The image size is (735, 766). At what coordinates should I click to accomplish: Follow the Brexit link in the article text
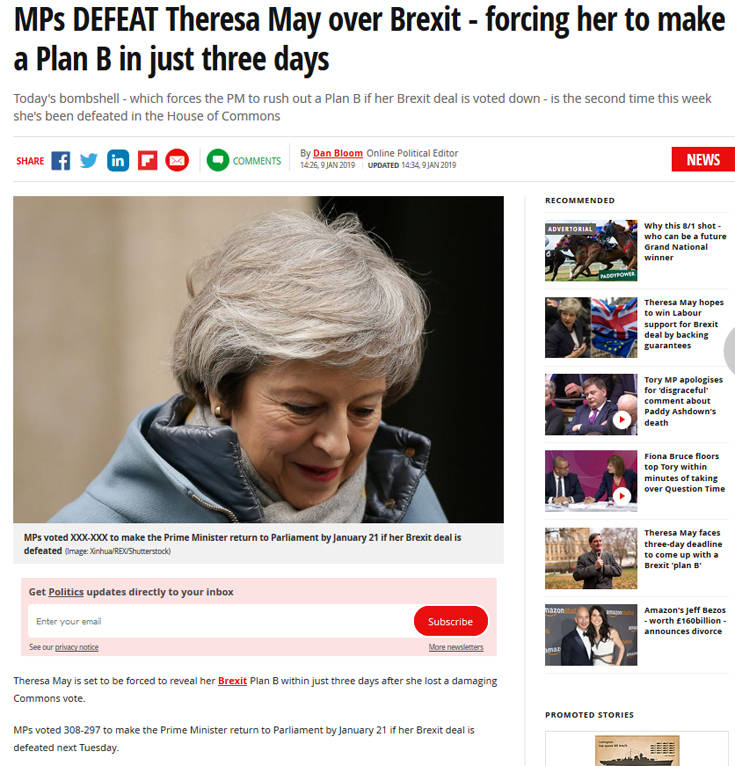coord(232,681)
